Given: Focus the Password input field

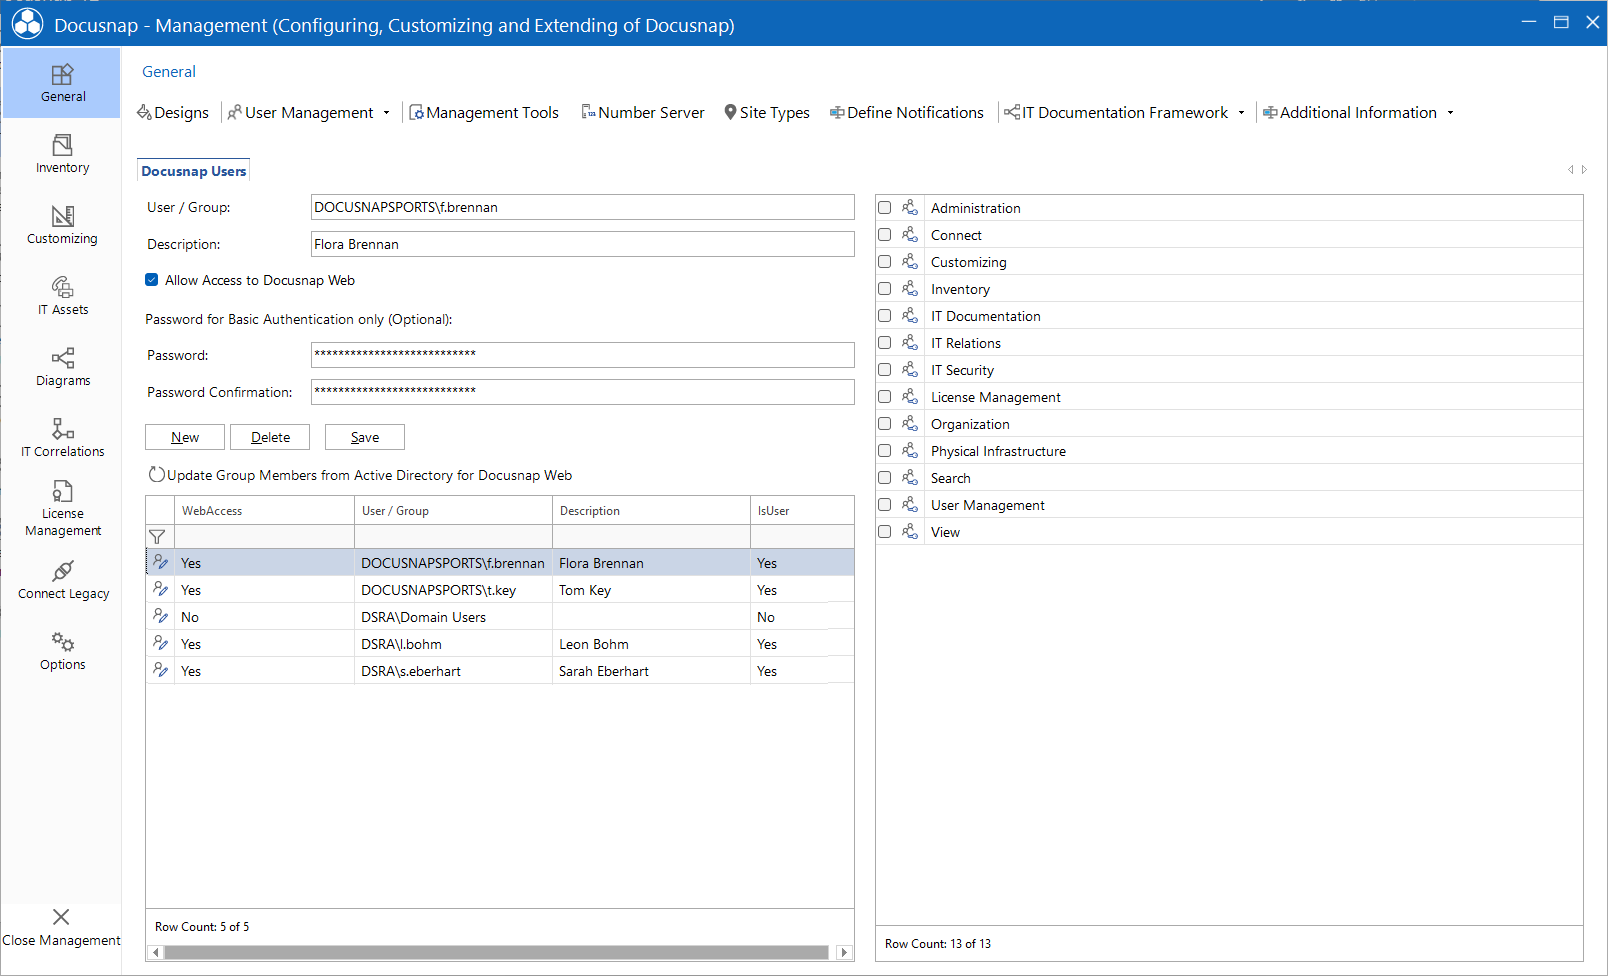Looking at the screenshot, I should coord(583,355).
